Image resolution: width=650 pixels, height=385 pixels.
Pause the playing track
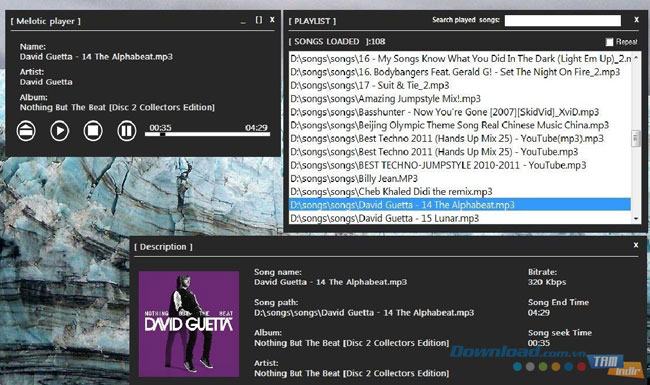pyautogui.click(x=126, y=131)
